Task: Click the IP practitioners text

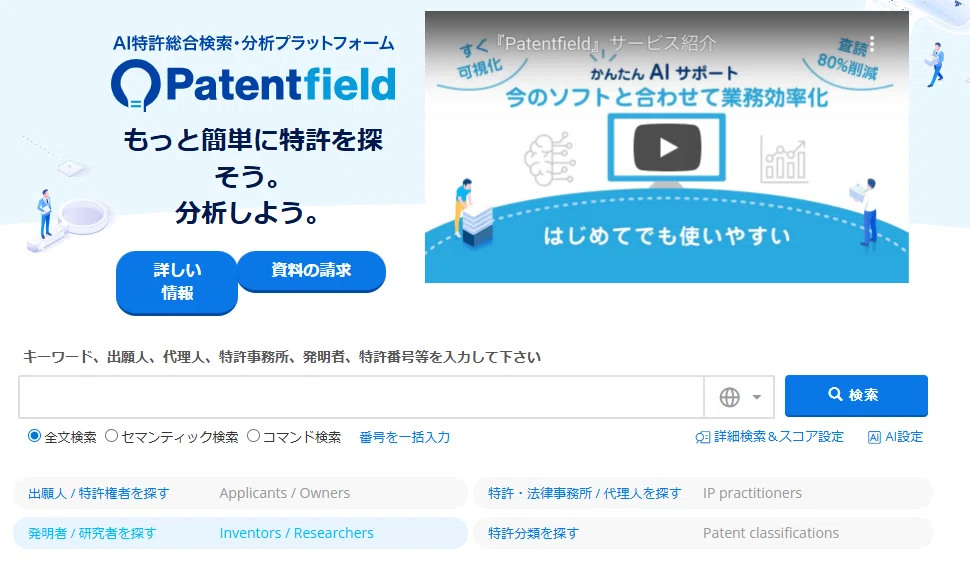Action: [752, 493]
